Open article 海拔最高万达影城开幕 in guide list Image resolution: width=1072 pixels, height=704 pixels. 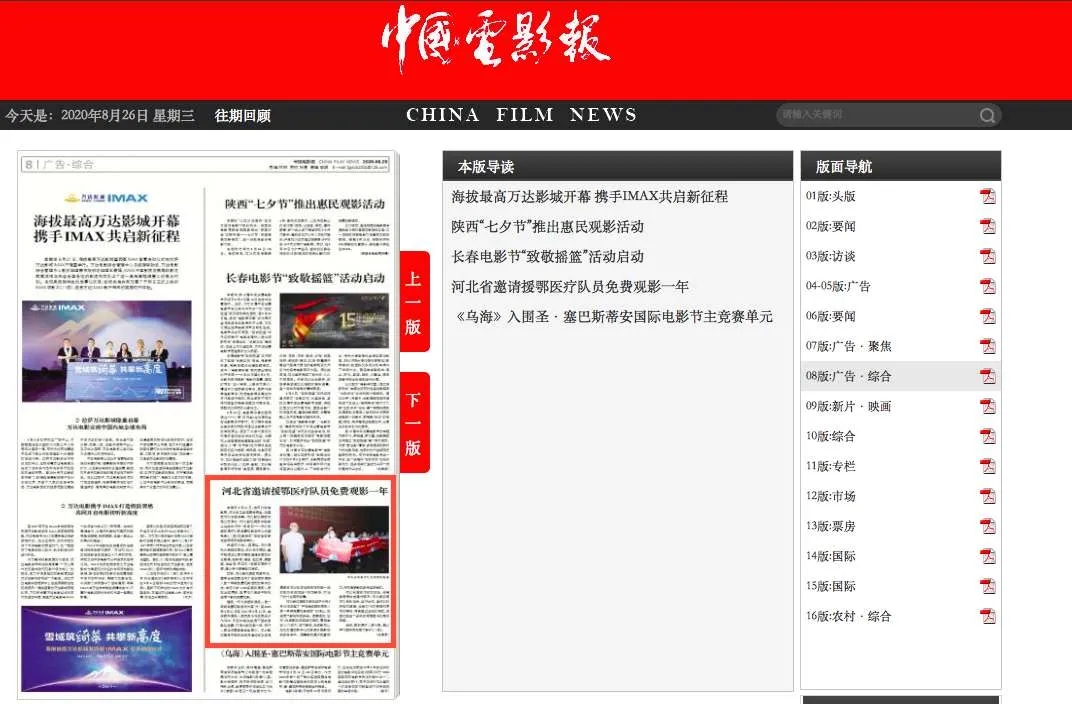tap(589, 197)
